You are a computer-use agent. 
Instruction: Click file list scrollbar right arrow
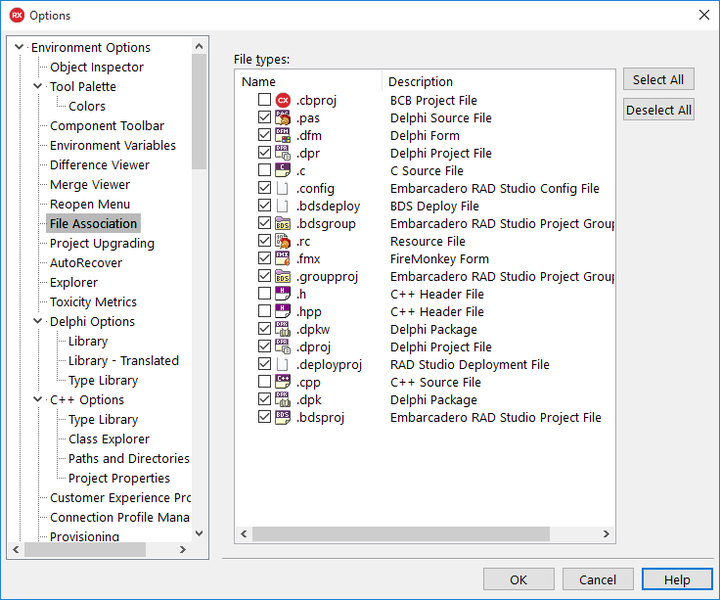606,534
